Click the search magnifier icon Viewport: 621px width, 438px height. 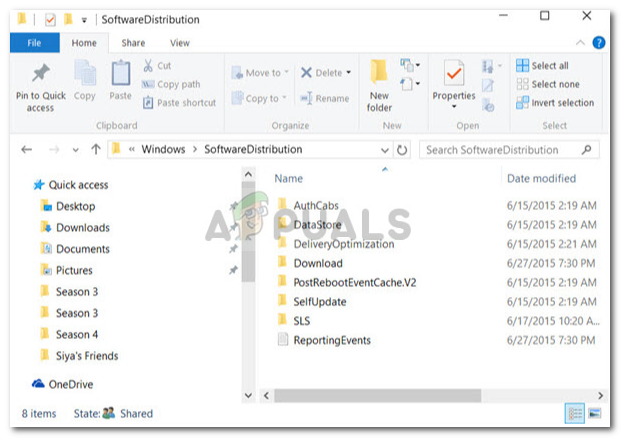[587, 150]
